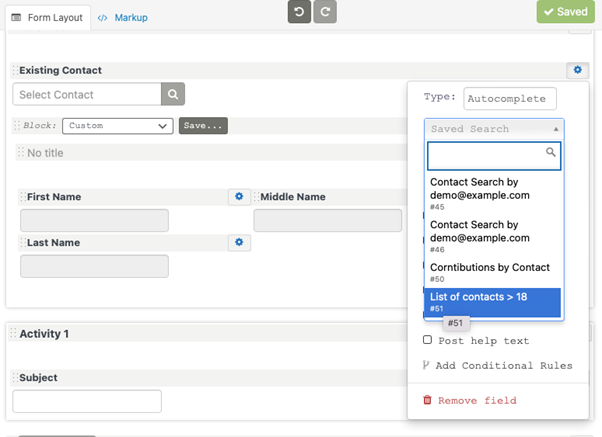Click the drag handle beside Existing Contact

click(14, 71)
